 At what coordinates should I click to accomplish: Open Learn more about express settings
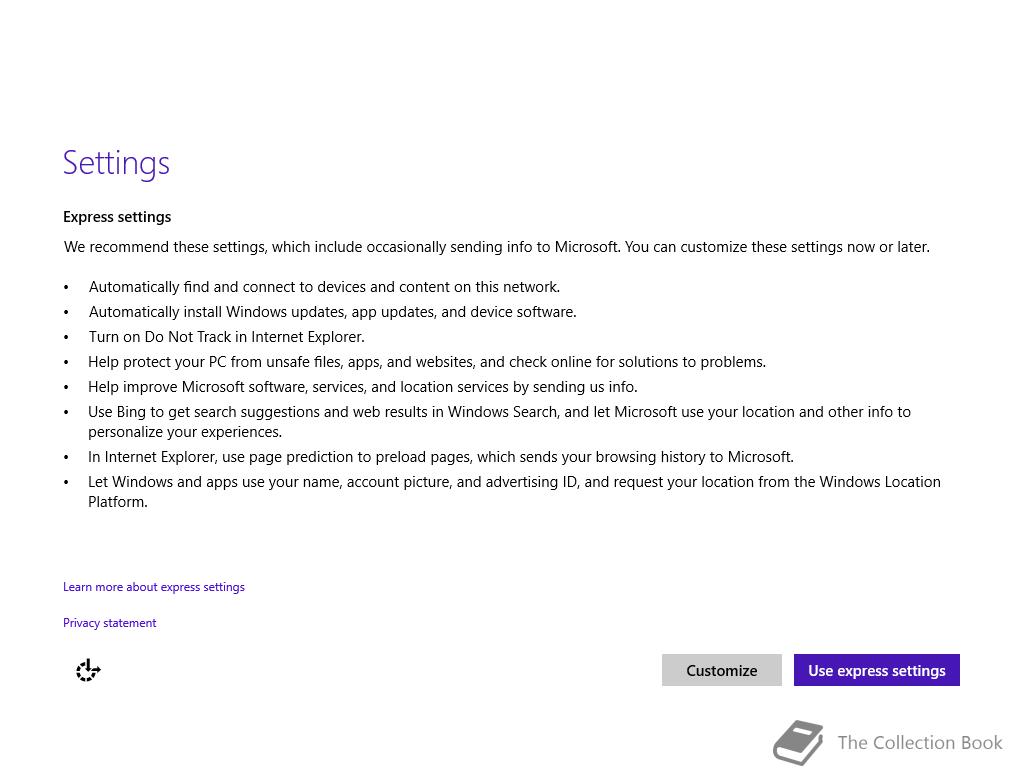pyautogui.click(x=153, y=587)
